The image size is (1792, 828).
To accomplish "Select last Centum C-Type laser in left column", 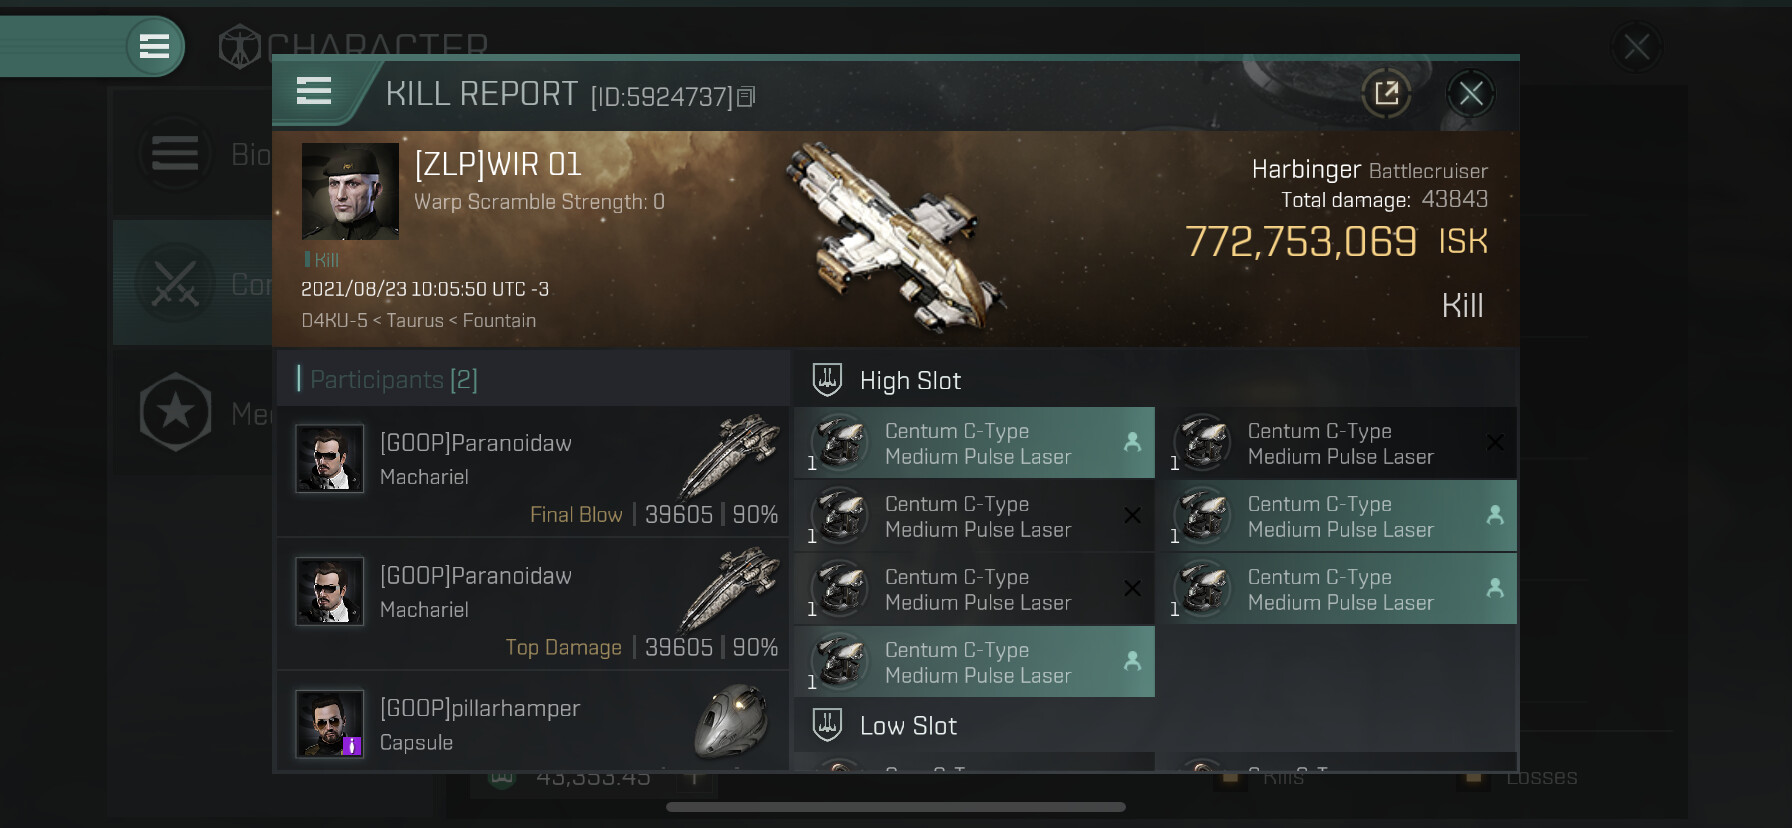I will click(x=974, y=662).
